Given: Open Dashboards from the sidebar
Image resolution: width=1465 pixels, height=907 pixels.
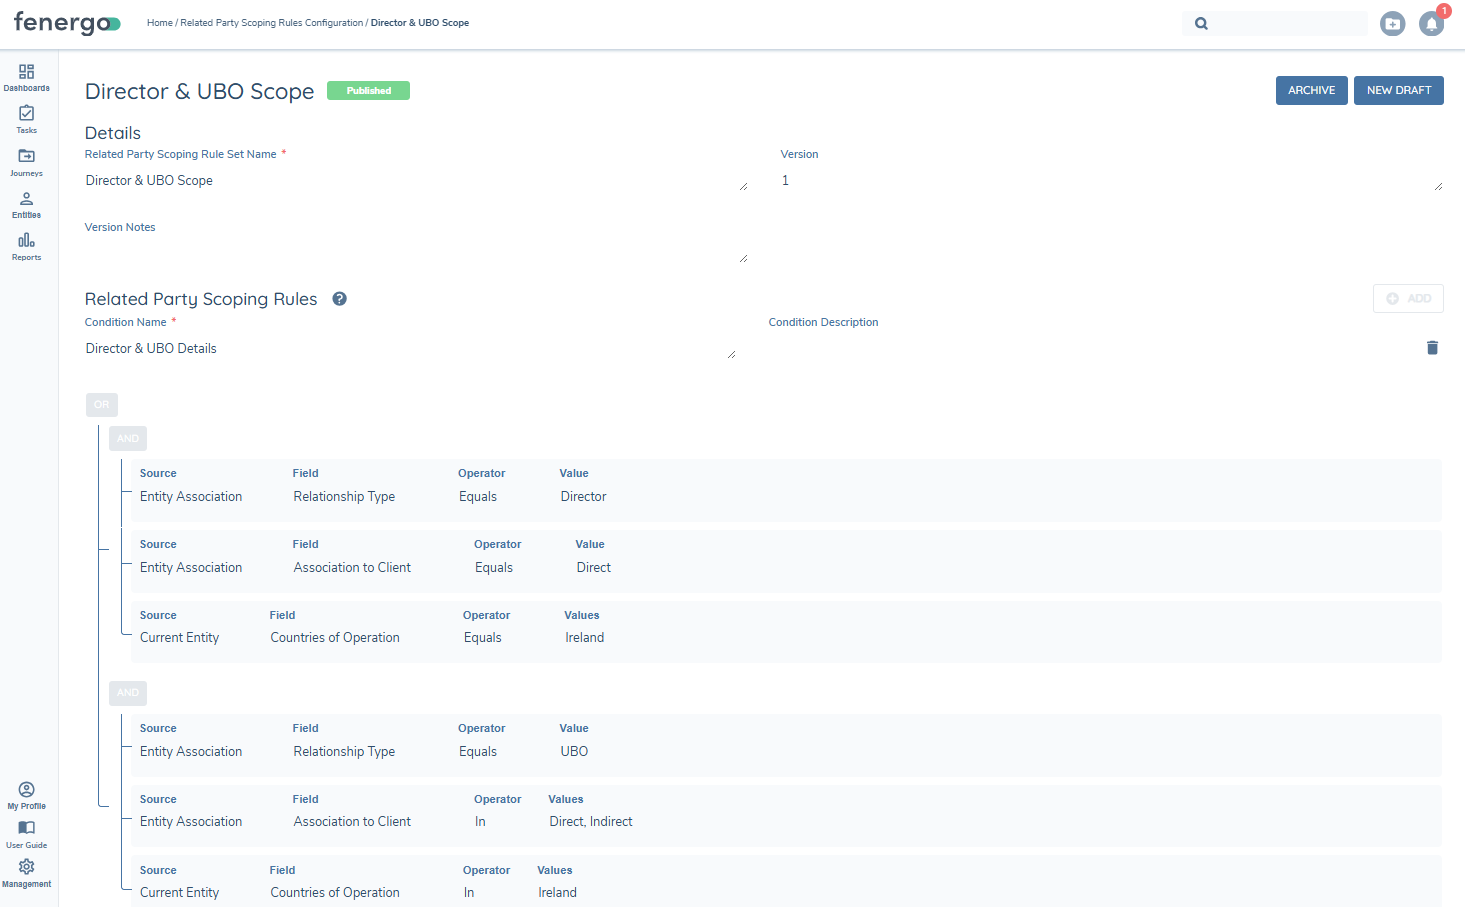Looking at the screenshot, I should tap(26, 77).
